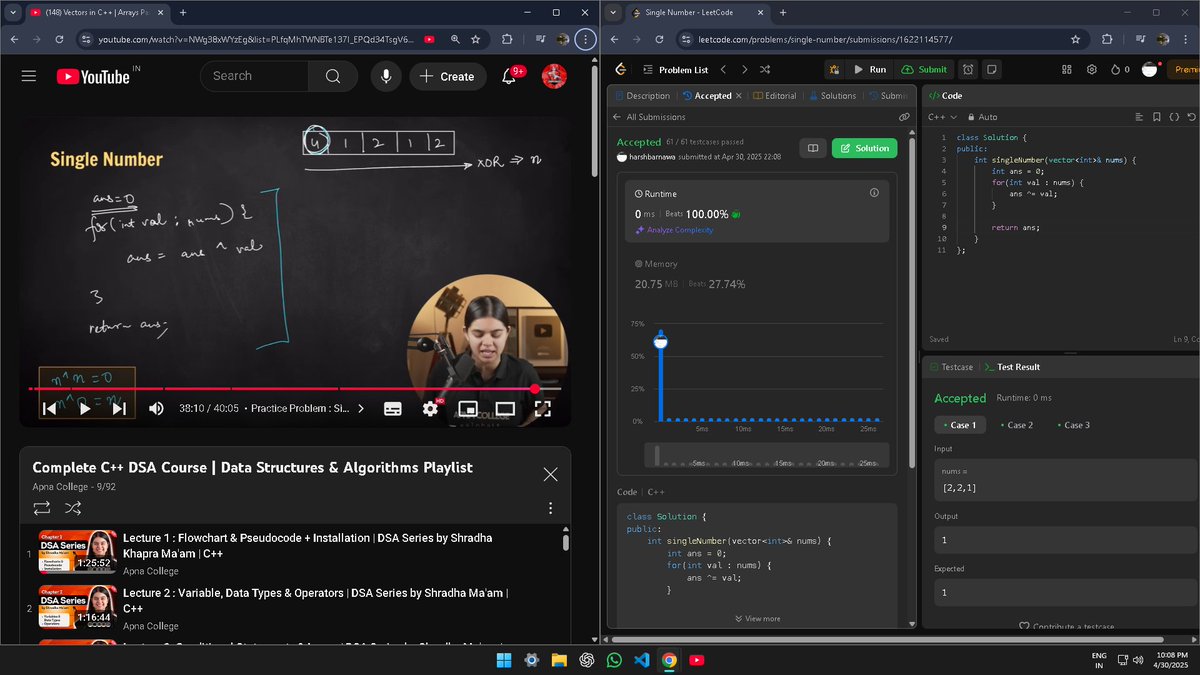Switch to the Solutions tab
This screenshot has height=675, width=1200.
click(831, 96)
